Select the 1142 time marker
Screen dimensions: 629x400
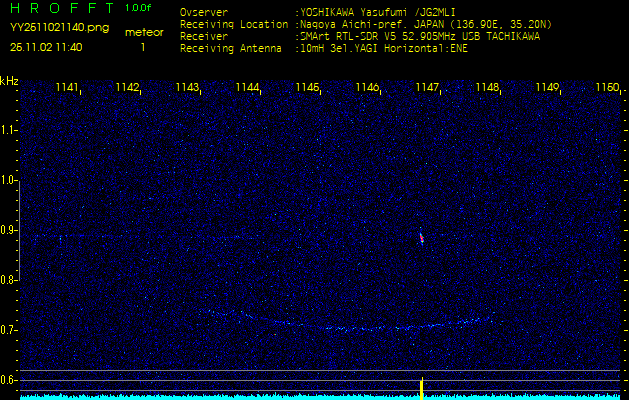(x=127, y=88)
